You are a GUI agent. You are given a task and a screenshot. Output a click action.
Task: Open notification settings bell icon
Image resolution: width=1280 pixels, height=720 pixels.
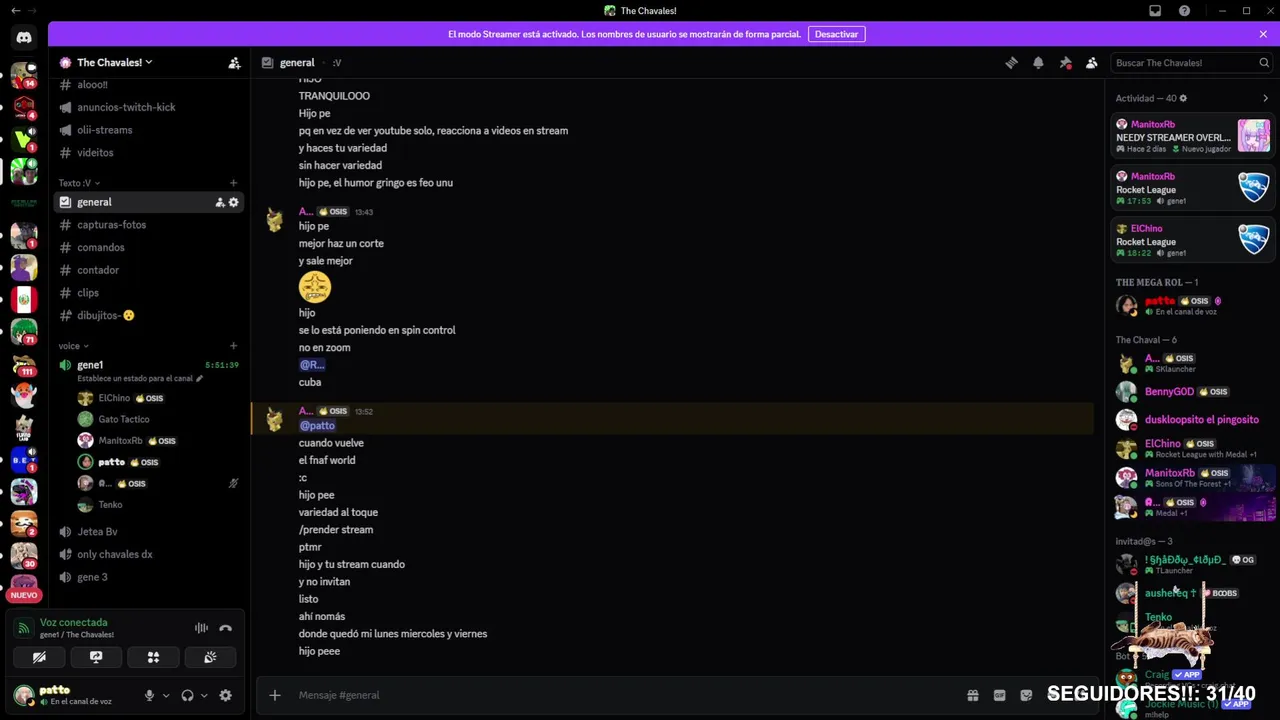(1038, 63)
